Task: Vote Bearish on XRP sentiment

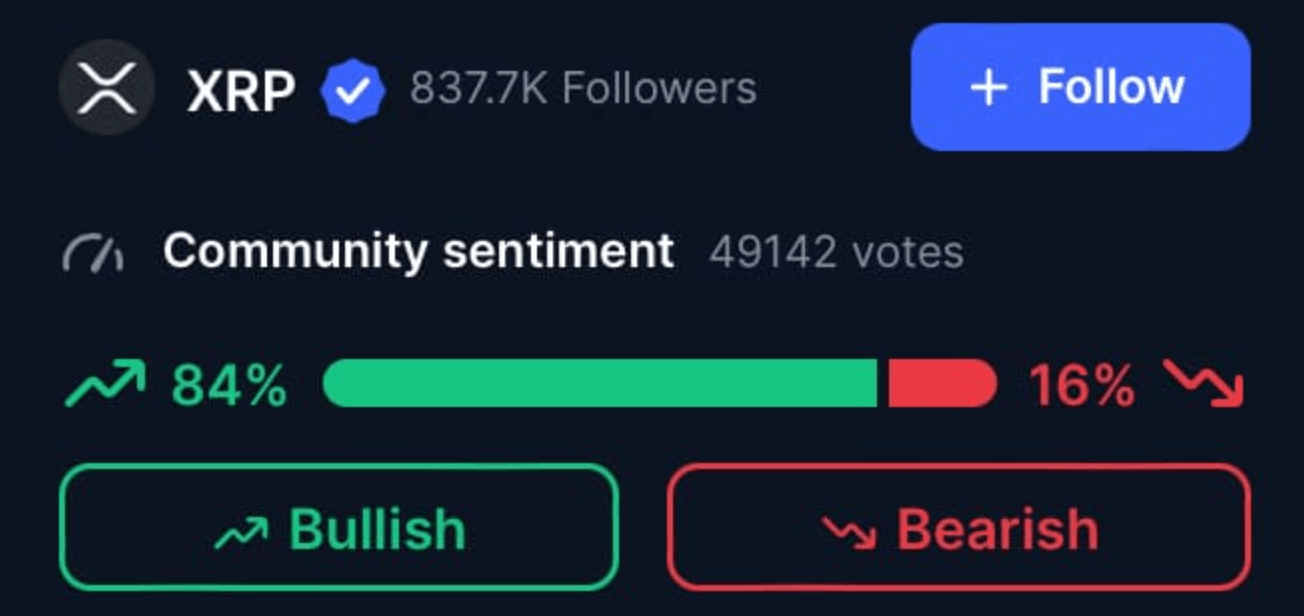Action: (958, 527)
